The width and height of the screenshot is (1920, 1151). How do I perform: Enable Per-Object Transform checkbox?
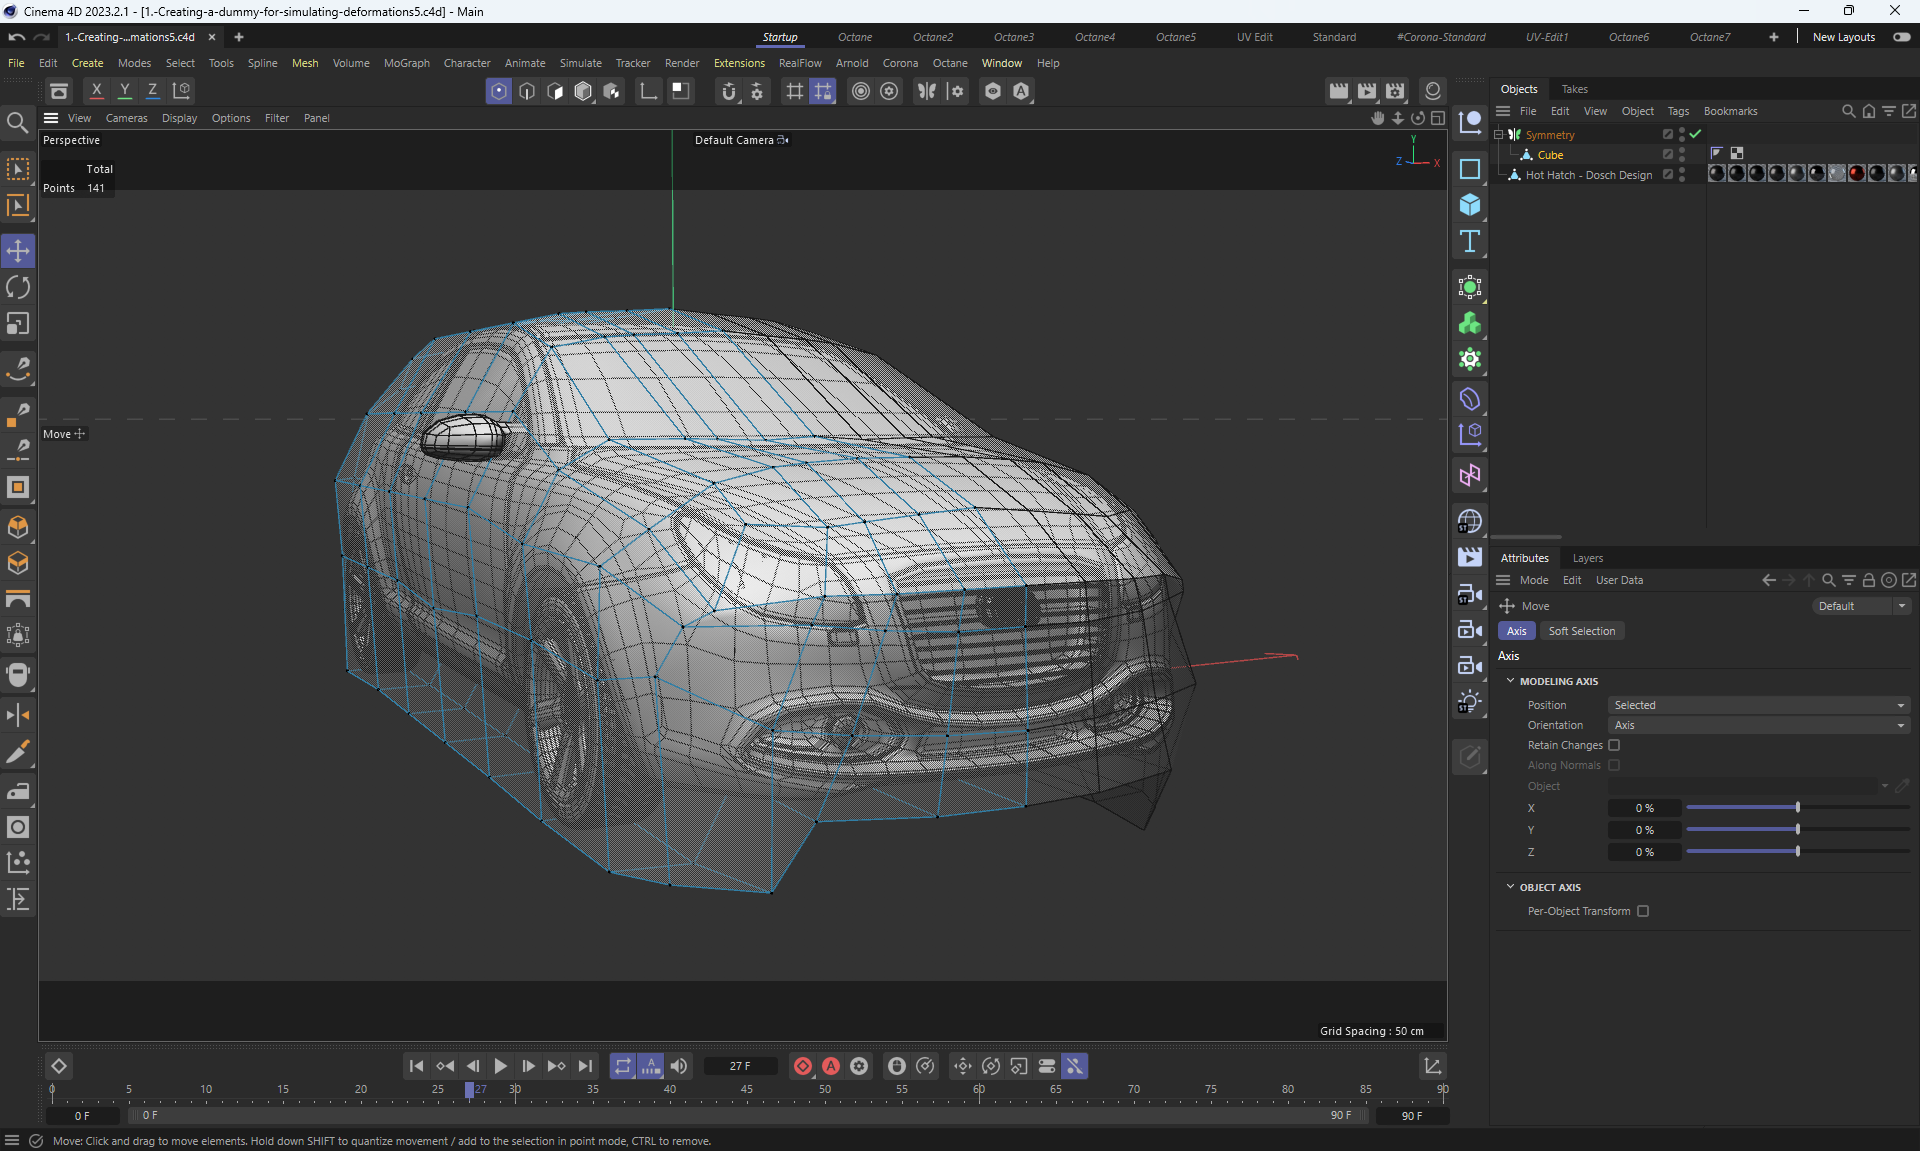(x=1643, y=911)
